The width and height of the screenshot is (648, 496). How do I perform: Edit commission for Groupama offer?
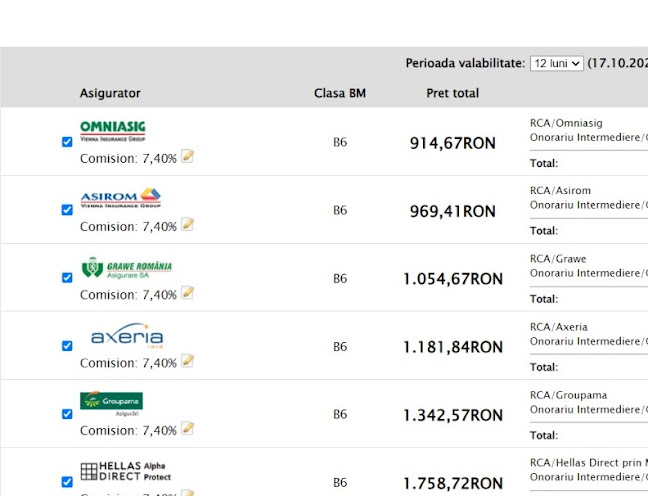[x=187, y=429]
